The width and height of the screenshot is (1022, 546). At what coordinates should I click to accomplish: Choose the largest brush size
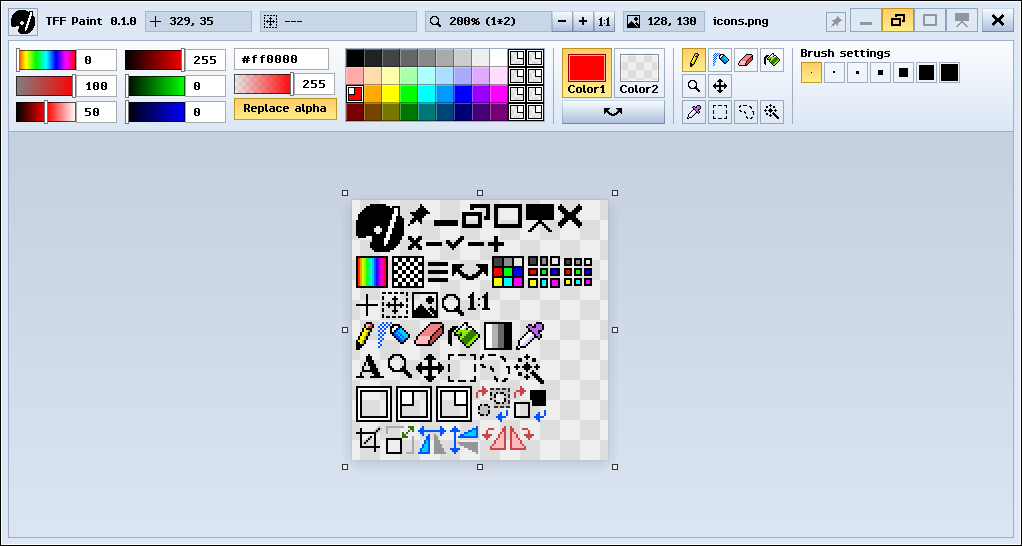click(949, 73)
